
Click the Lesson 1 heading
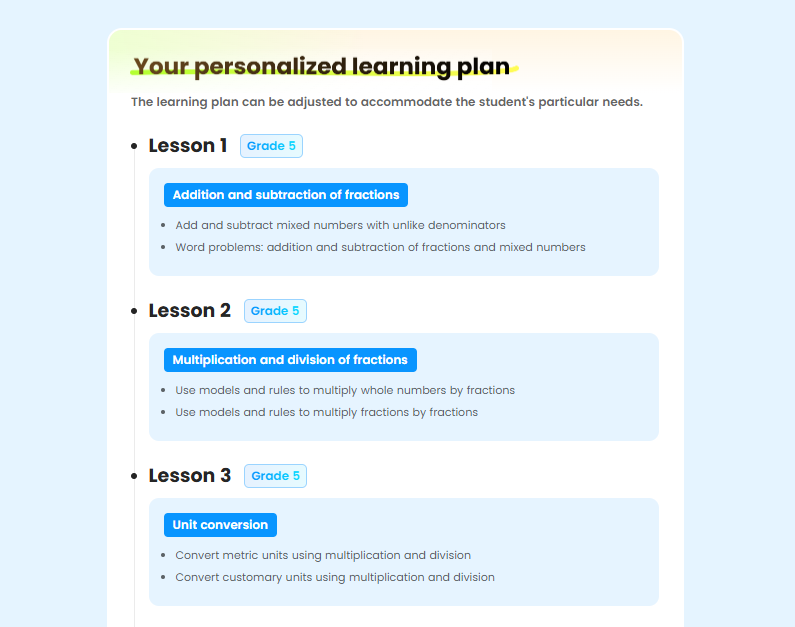tap(188, 146)
